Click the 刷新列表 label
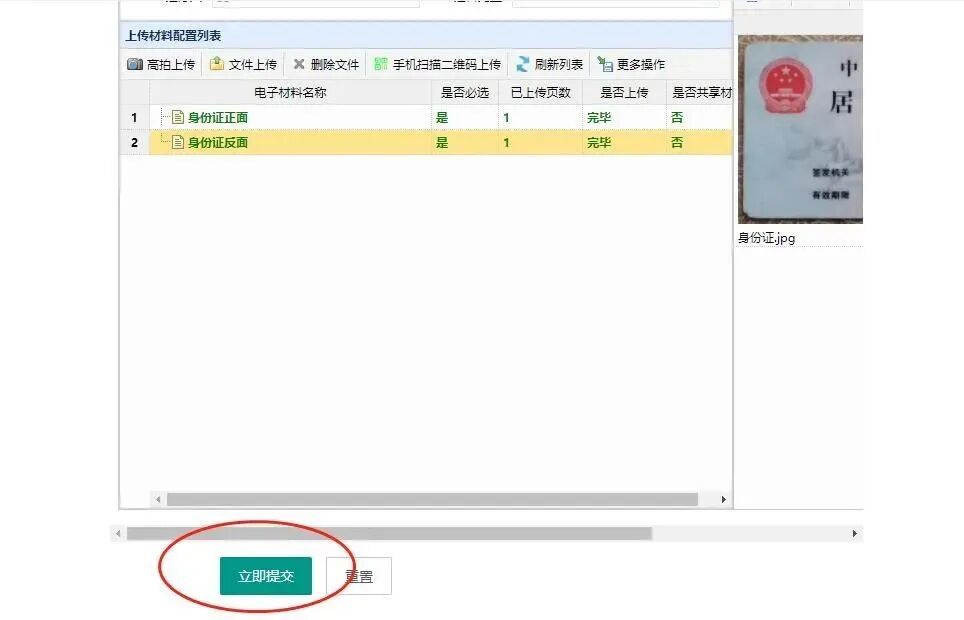The width and height of the screenshot is (964, 620). click(558, 65)
